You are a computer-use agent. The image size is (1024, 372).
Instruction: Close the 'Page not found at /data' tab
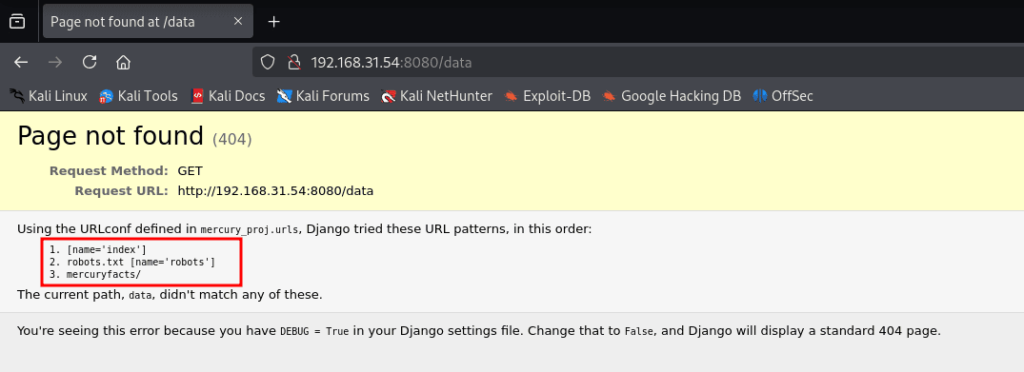click(238, 22)
